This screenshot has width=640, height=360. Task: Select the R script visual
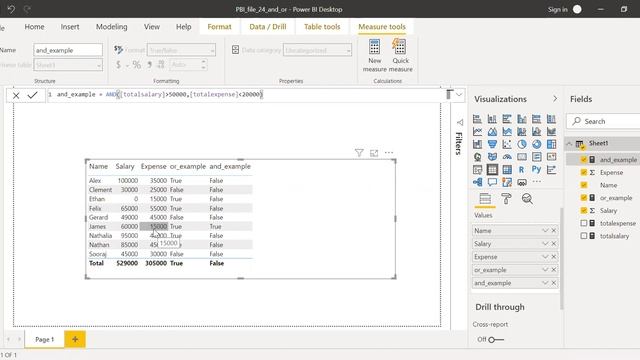[522, 169]
